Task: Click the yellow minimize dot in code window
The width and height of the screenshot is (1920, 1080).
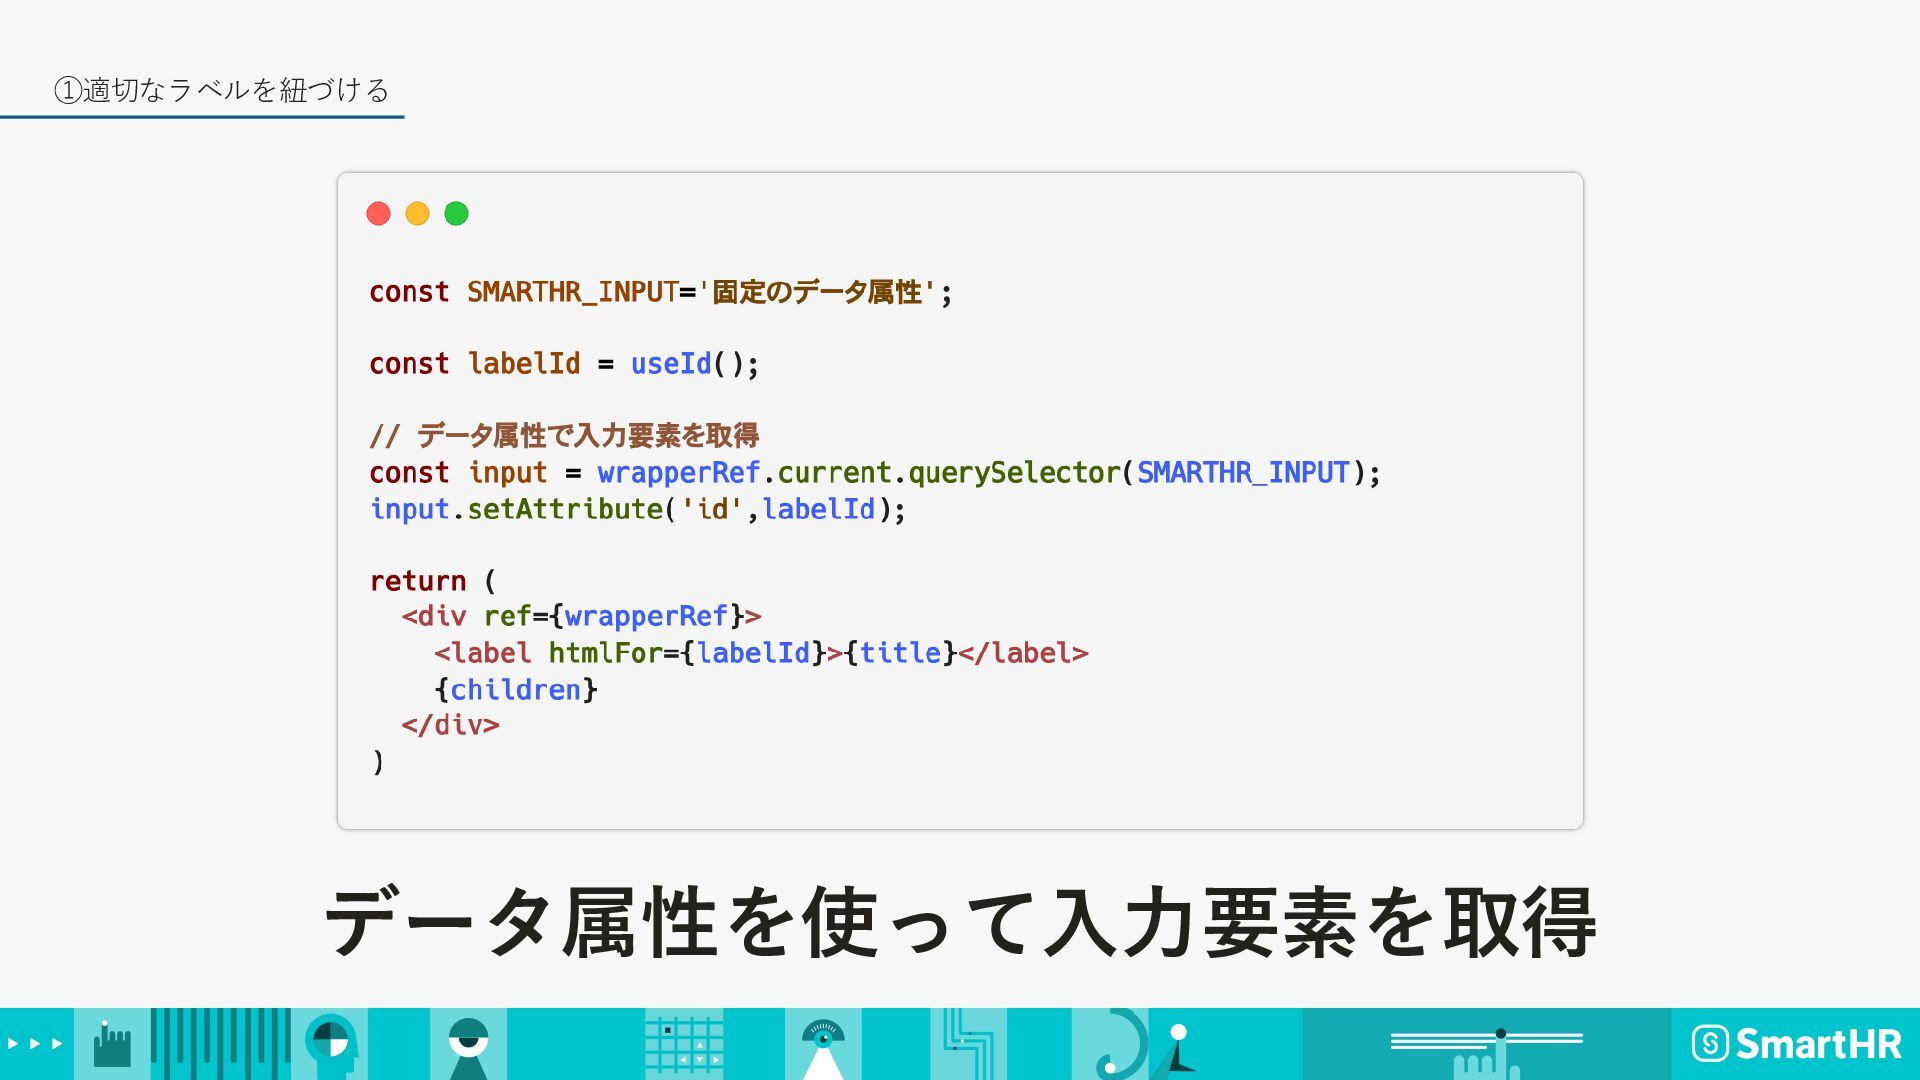Action: click(x=417, y=214)
